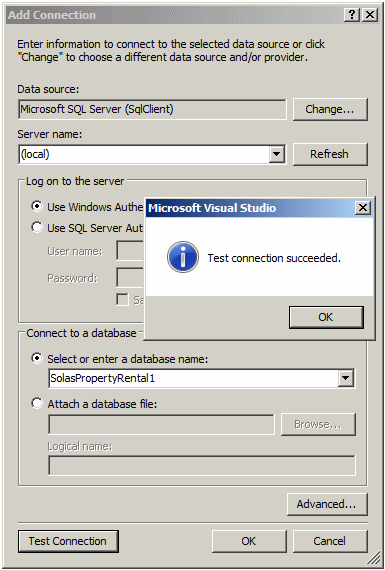Click the User name: label
The width and height of the screenshot is (385, 570).
75,251
